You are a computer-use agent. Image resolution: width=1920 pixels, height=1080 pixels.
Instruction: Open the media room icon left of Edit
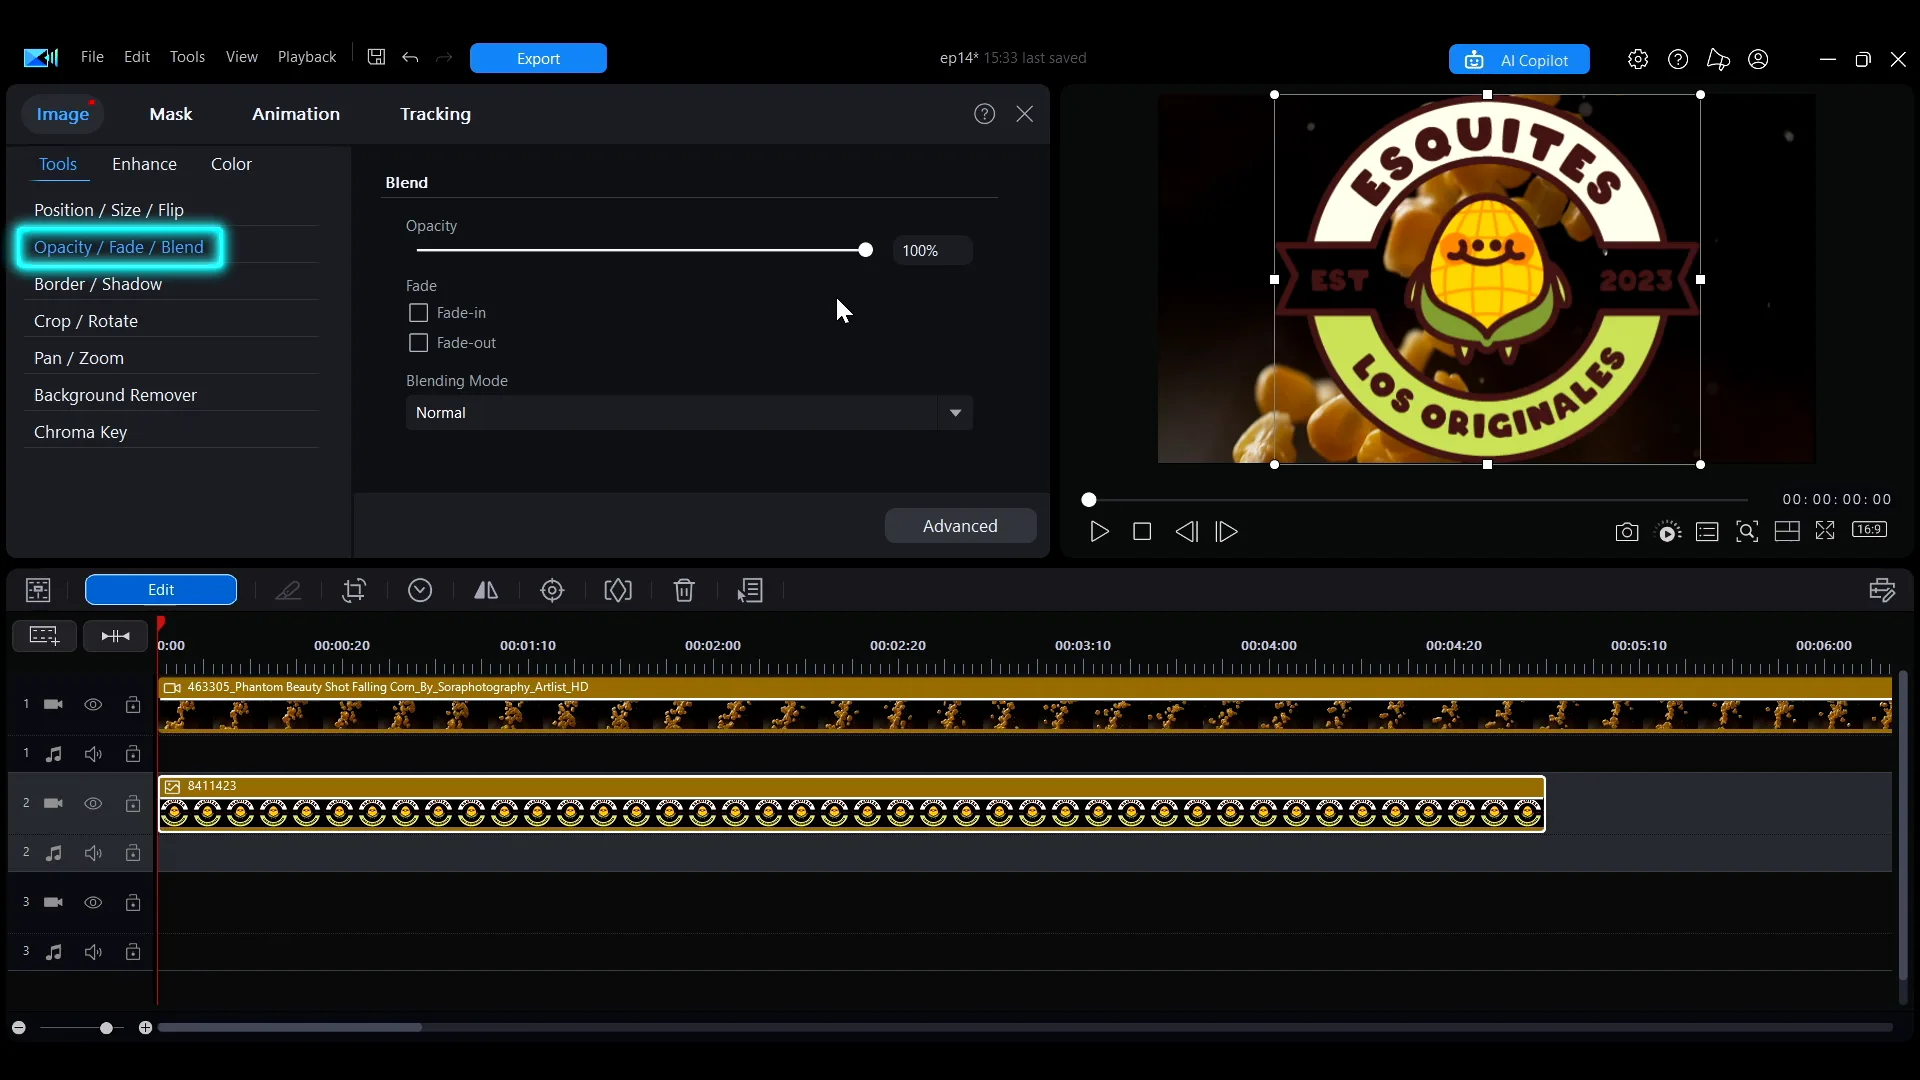(x=38, y=590)
